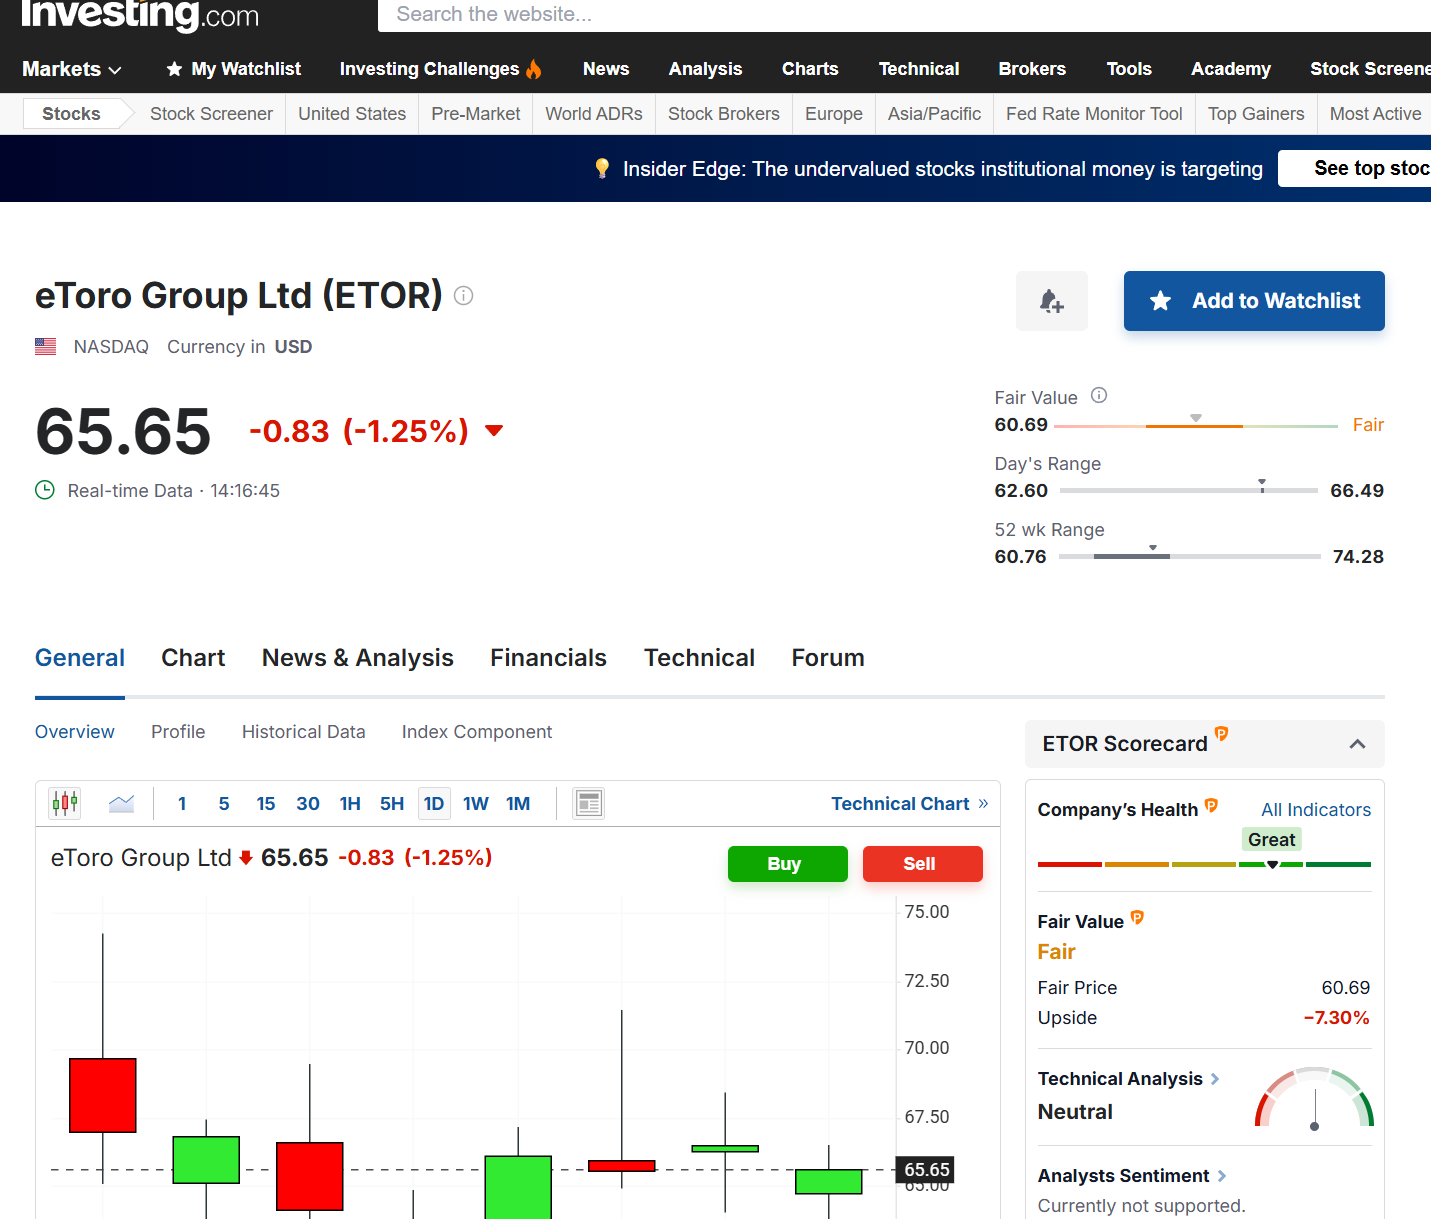Select the 30 minute chart interval
Screen dimensions: 1431x1219
(308, 804)
